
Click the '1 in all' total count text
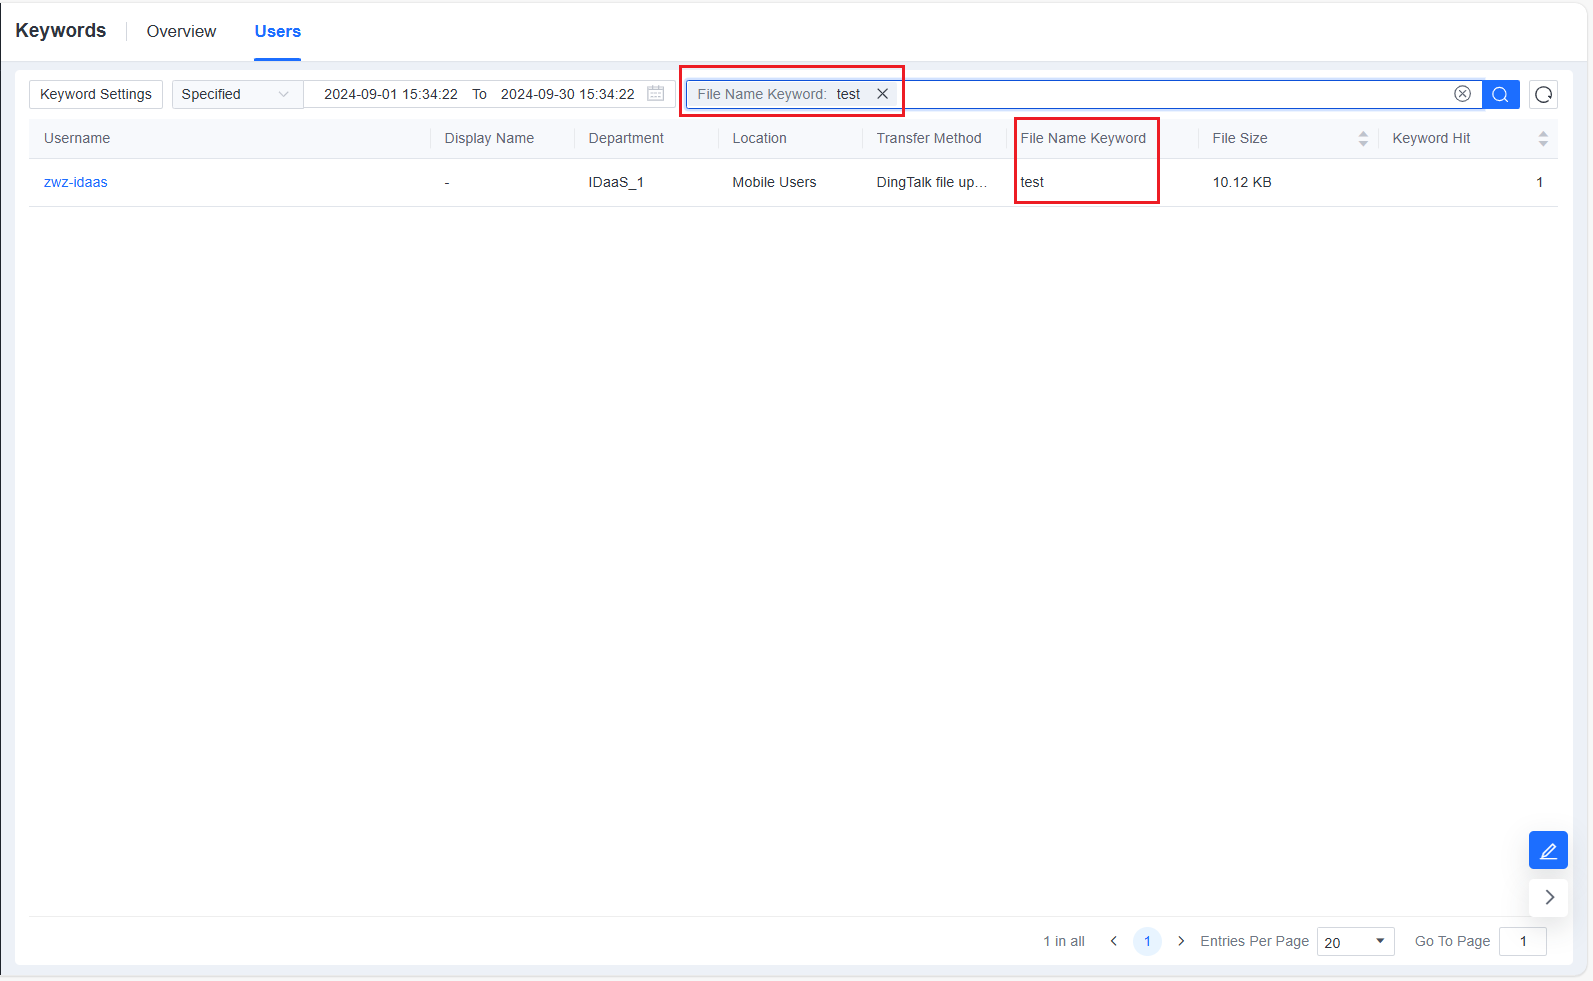point(1064,941)
